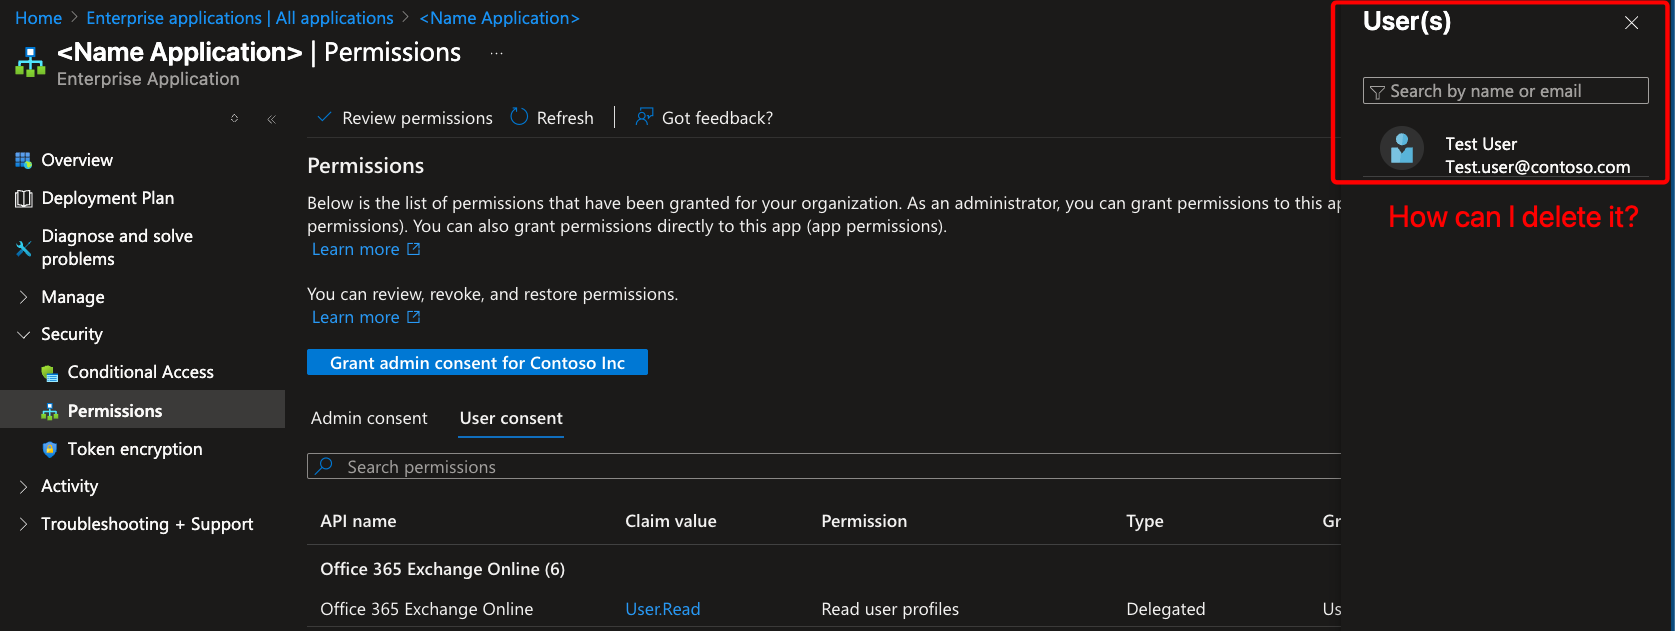Click the Got feedback person icon
This screenshot has width=1675, height=631.
pos(645,117)
